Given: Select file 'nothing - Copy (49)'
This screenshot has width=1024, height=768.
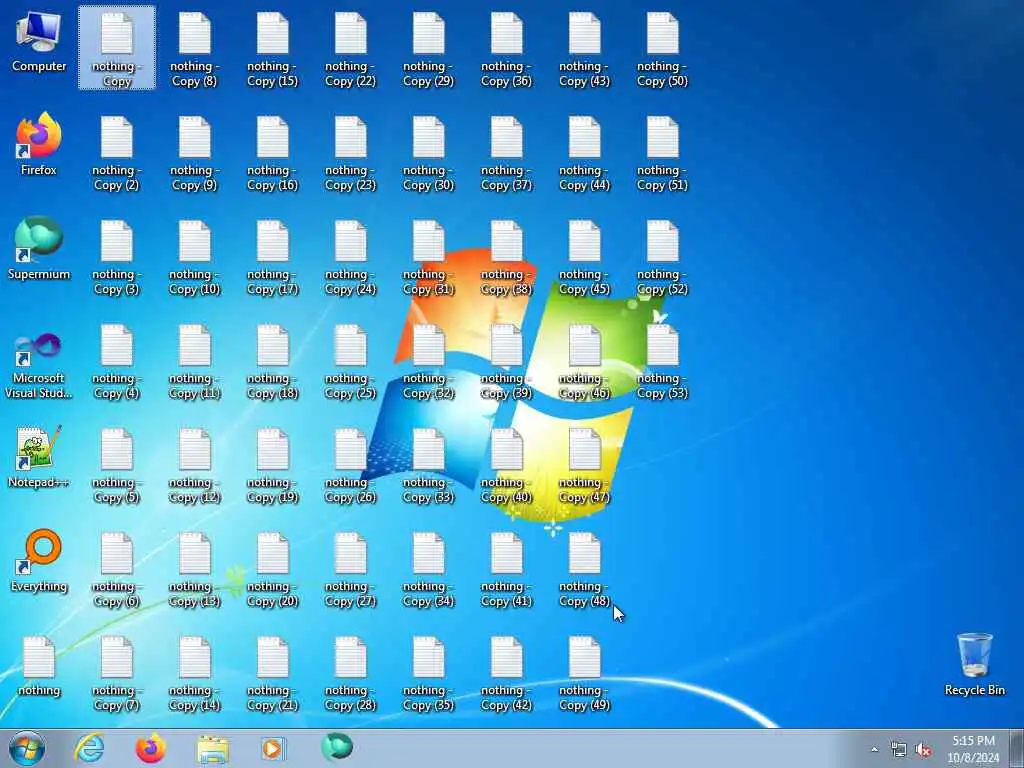Looking at the screenshot, I should point(584,674).
